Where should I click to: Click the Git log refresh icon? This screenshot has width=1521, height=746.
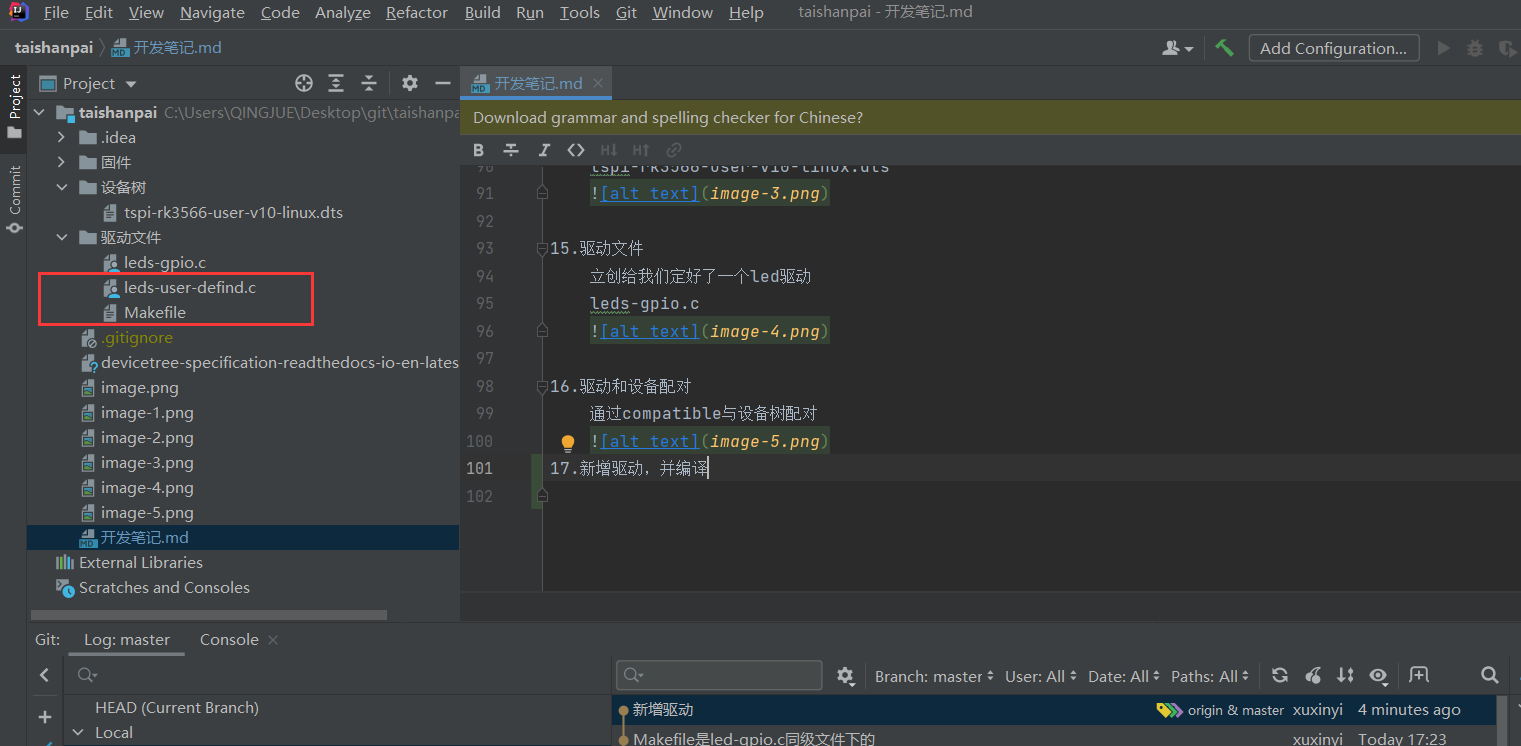(1279, 676)
